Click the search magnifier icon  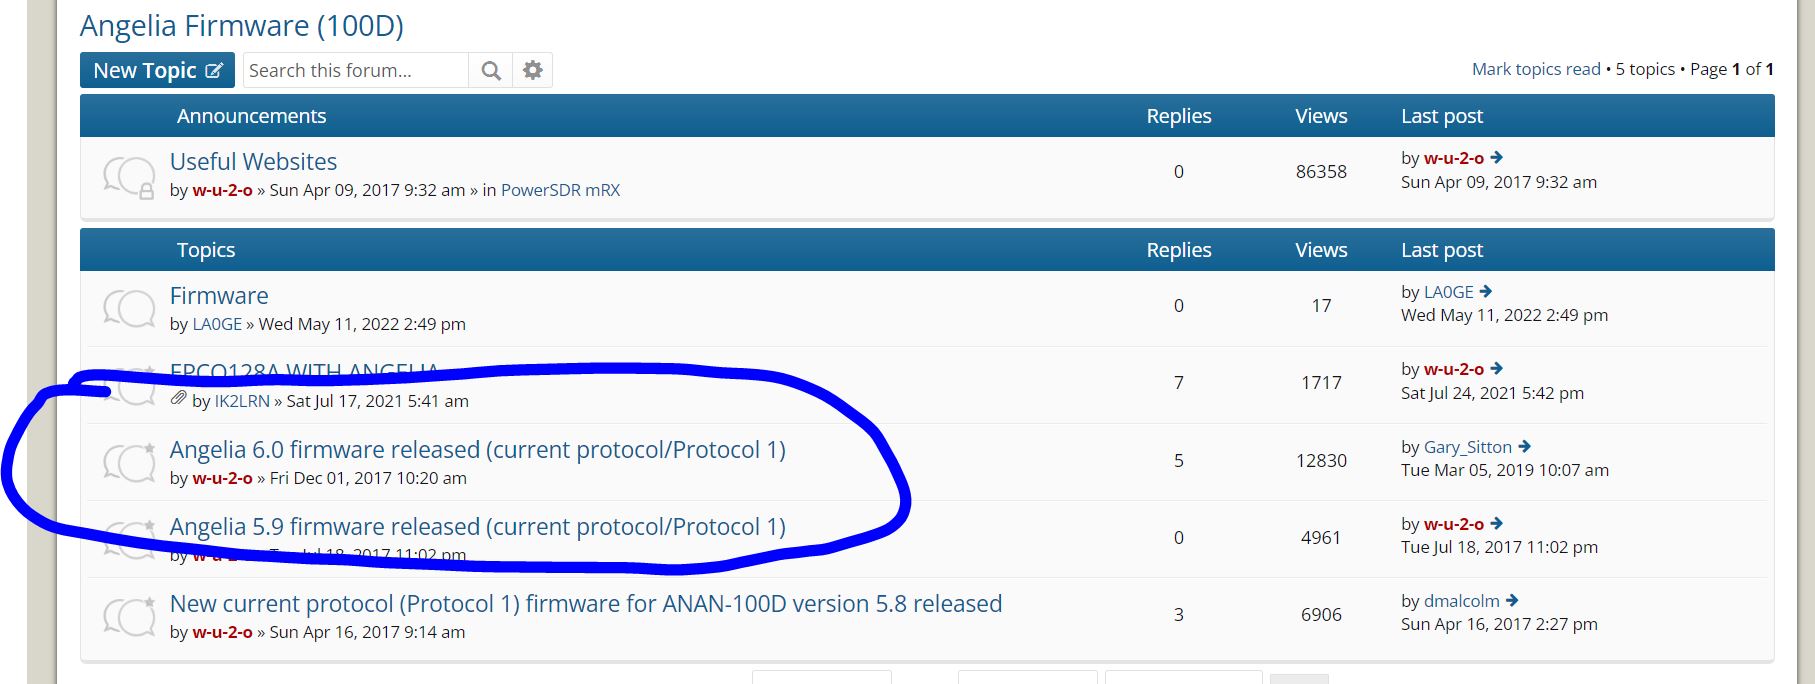click(x=490, y=70)
